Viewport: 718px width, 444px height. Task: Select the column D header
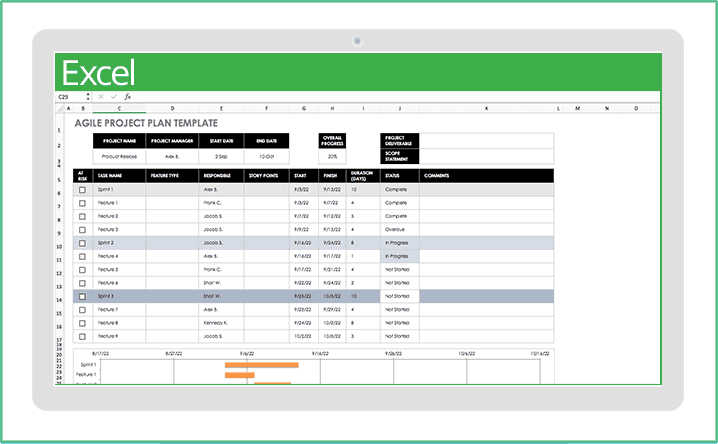click(171, 108)
